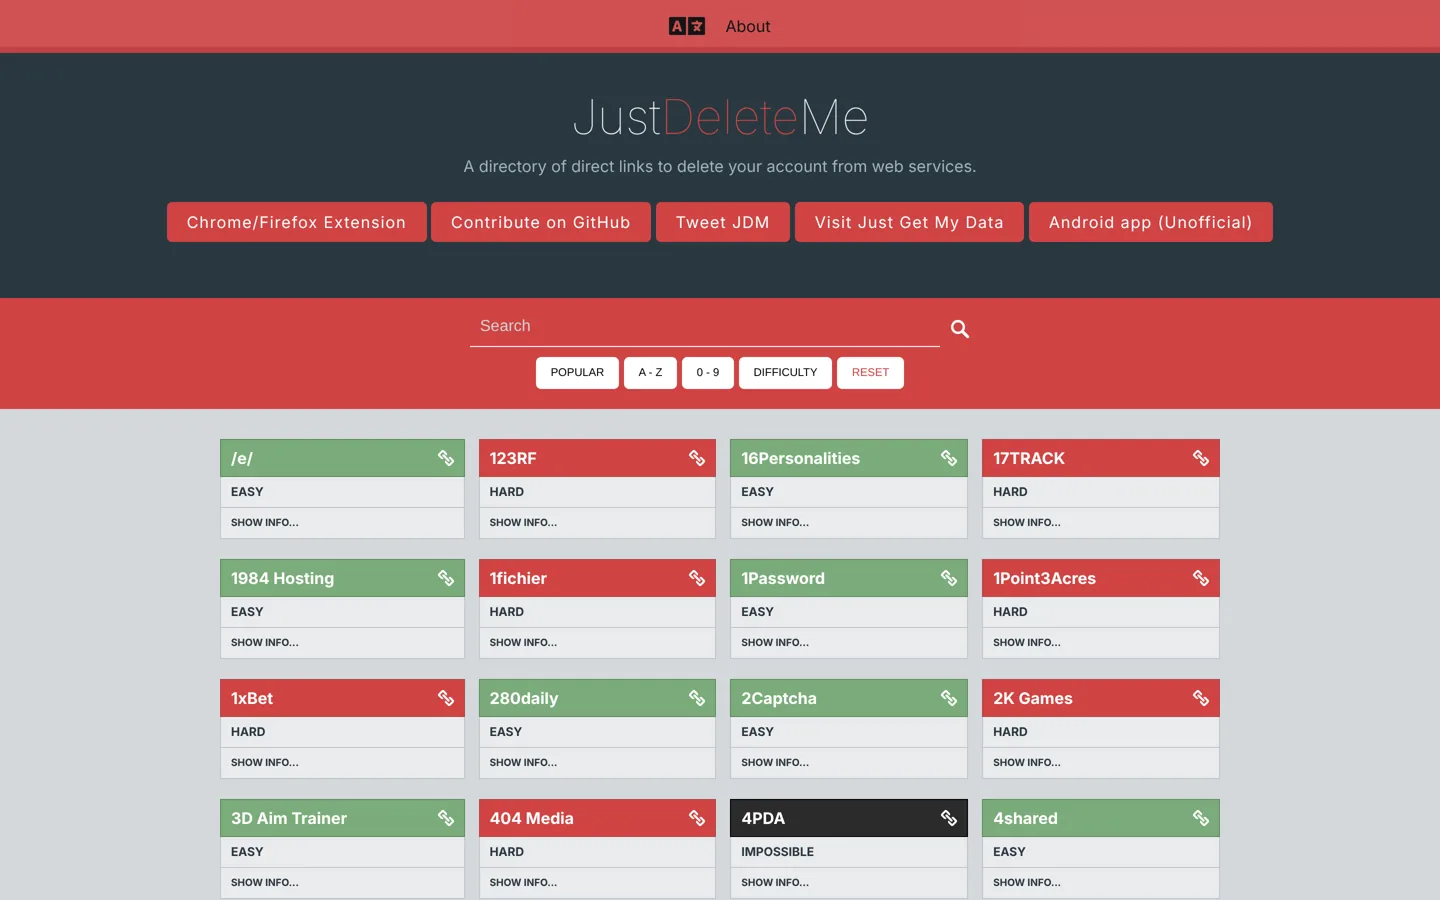Open the link icon on 4shared card

(1201, 818)
